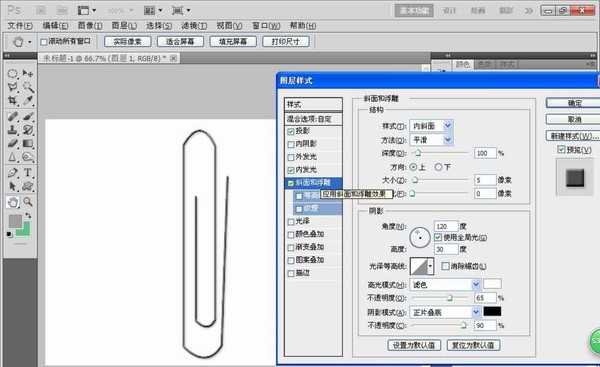
Task: Click 设置为默认值 button
Action: click(x=414, y=345)
